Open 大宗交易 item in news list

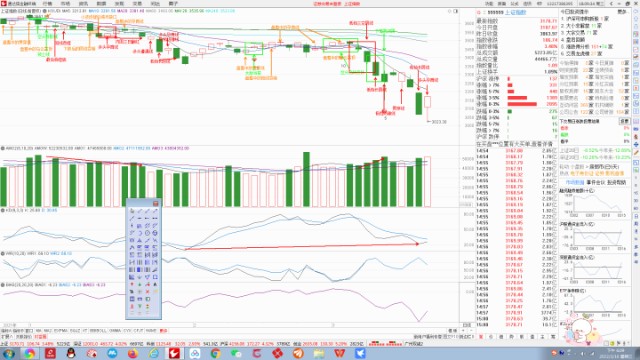(x=576, y=33)
